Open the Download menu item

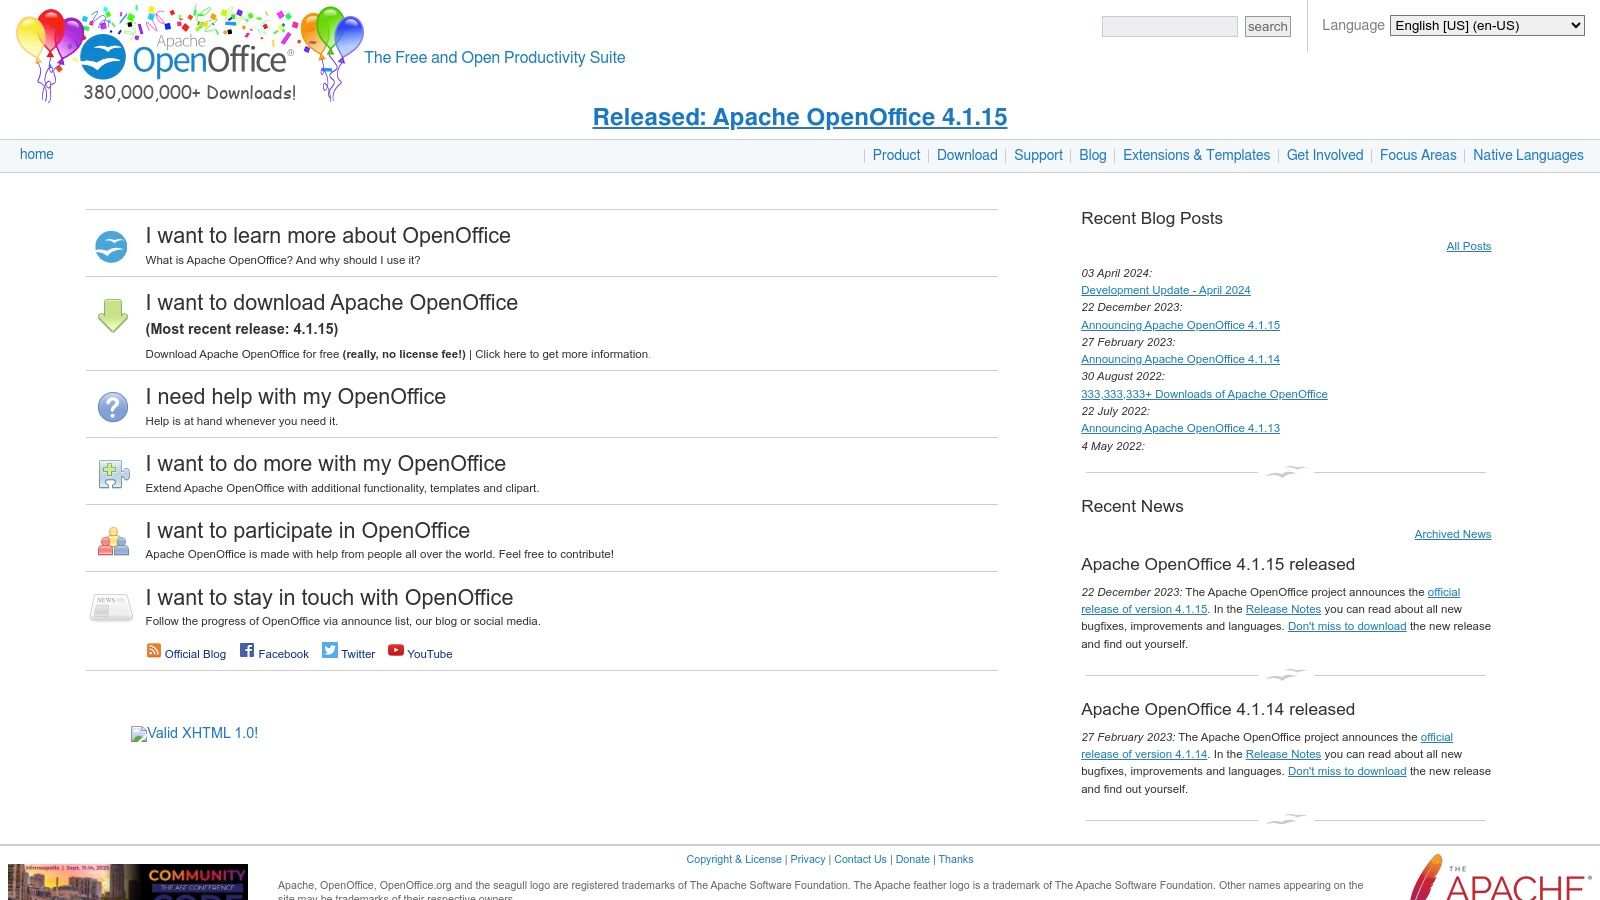(x=967, y=155)
